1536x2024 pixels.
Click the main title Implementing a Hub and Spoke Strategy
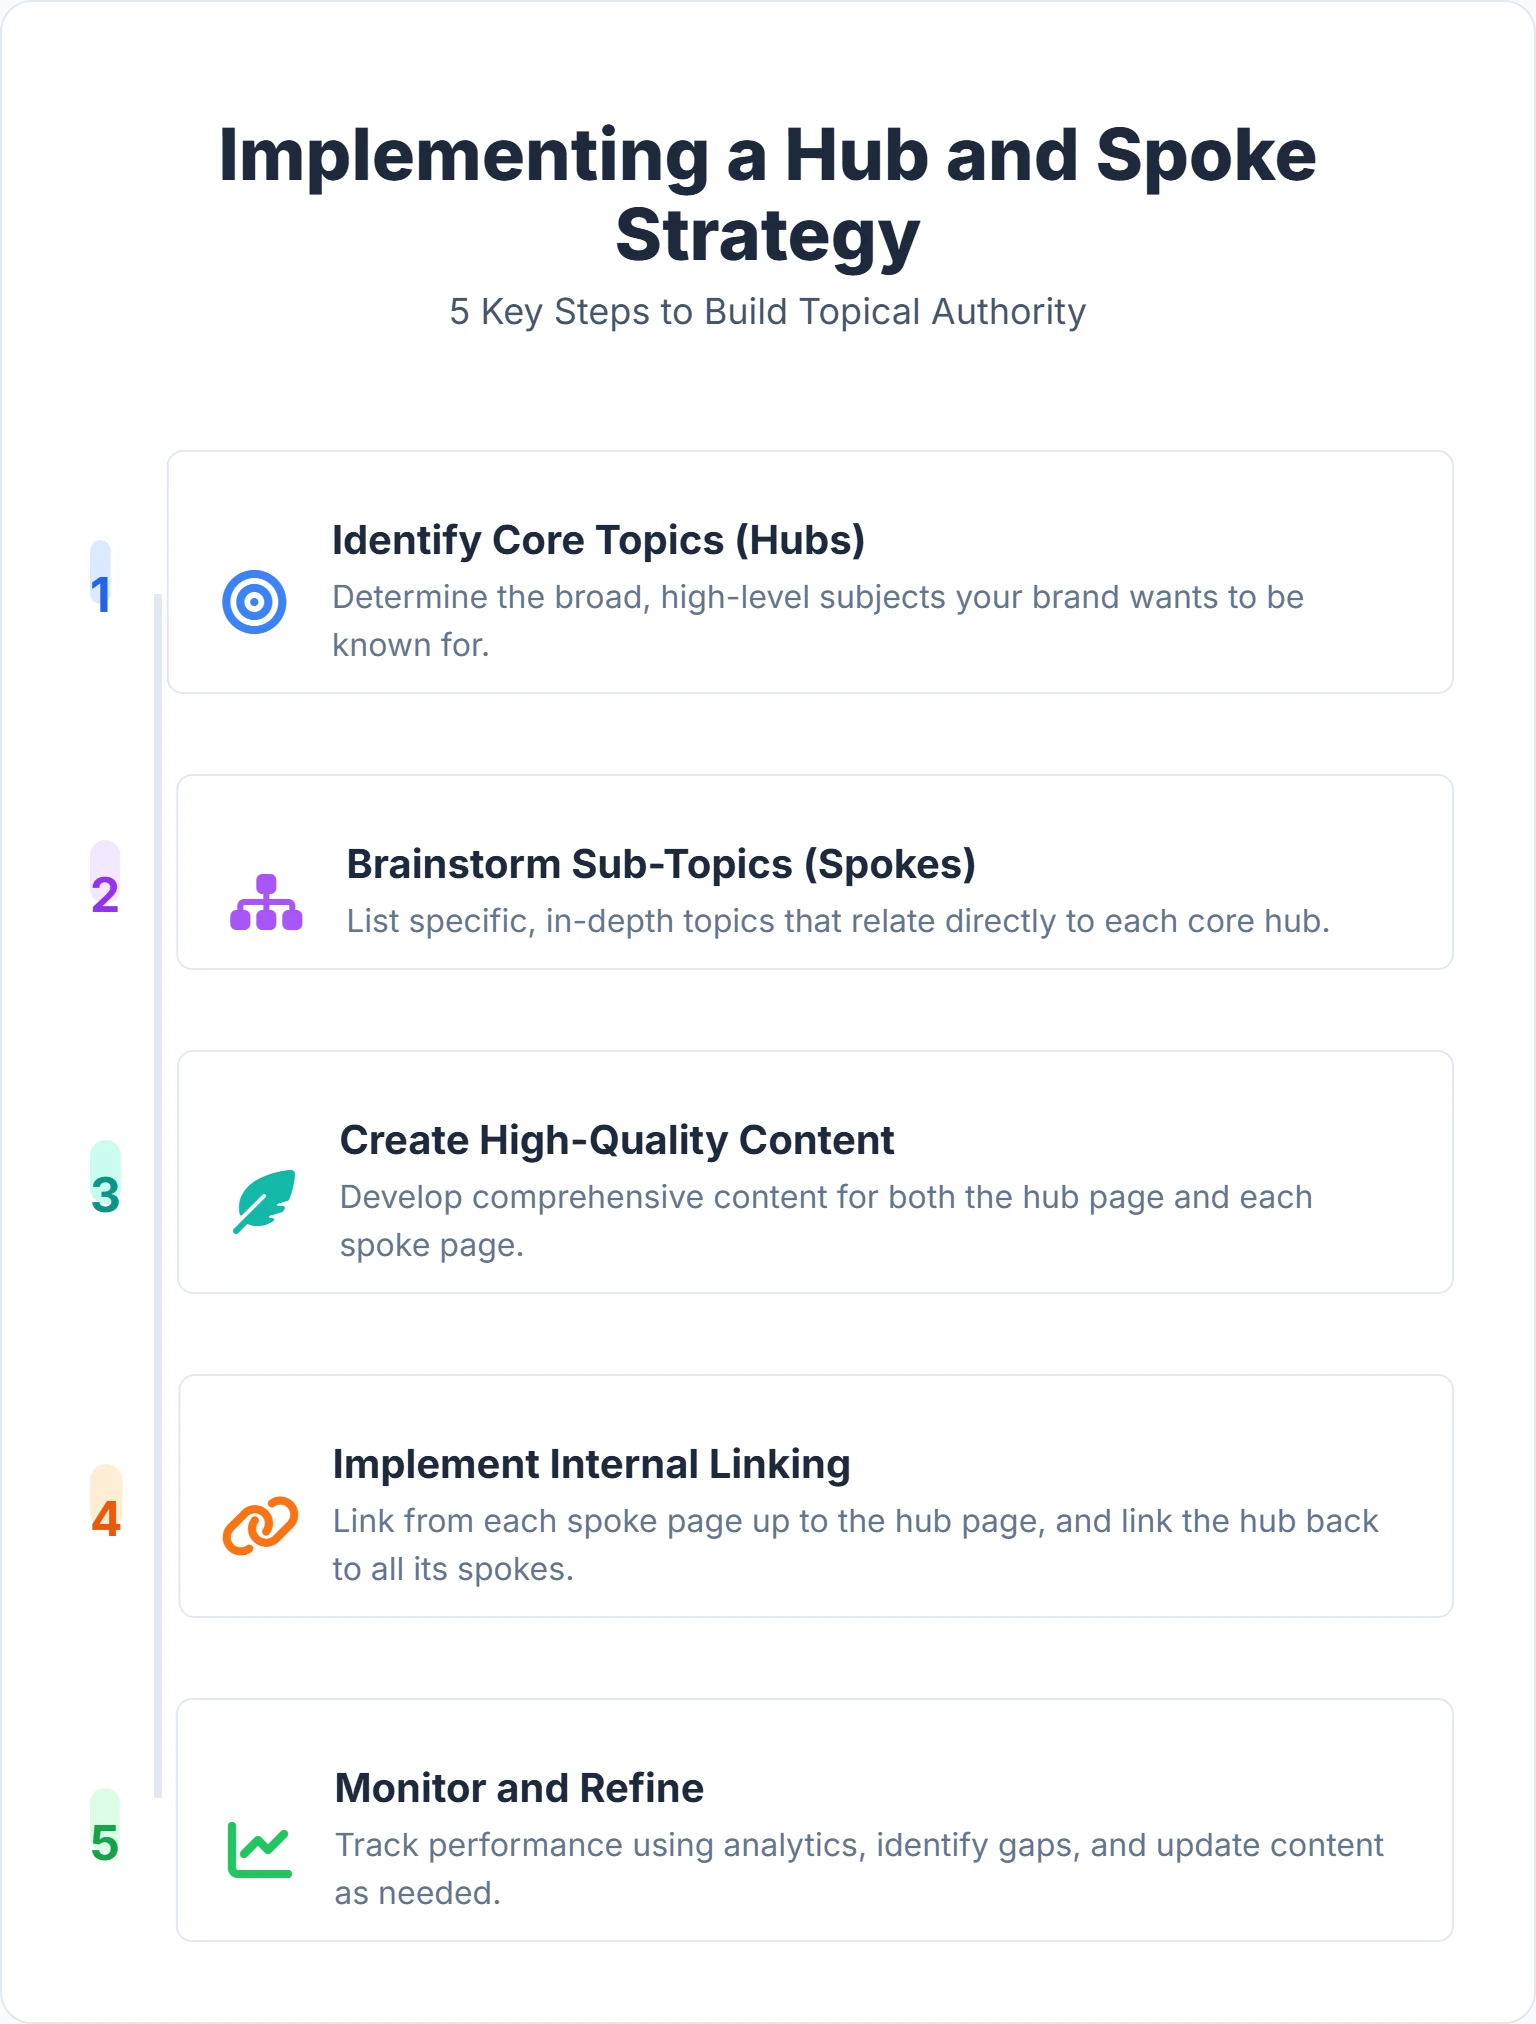(x=768, y=195)
